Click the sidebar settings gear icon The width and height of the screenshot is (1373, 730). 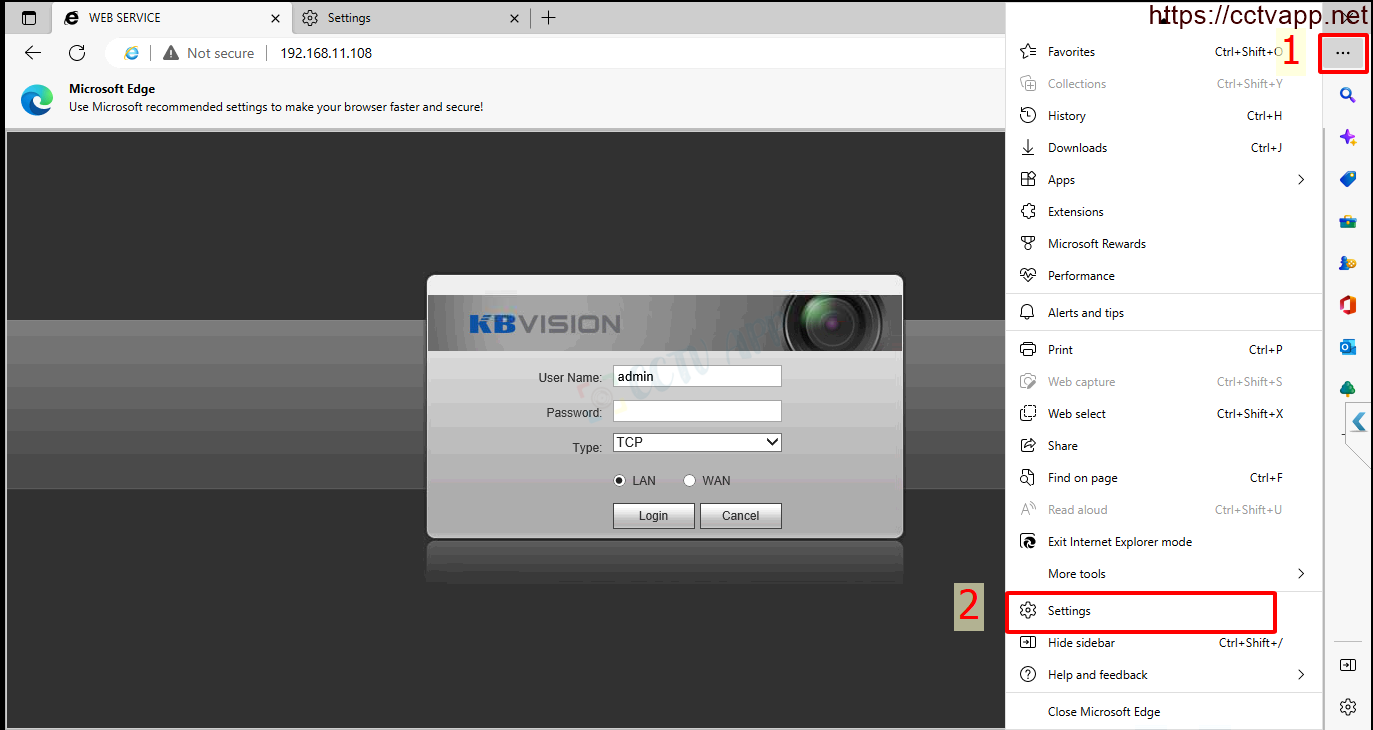[x=1347, y=707]
